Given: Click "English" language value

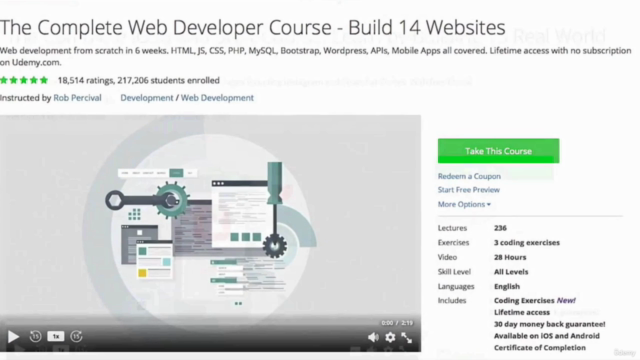Looking at the screenshot, I should [507, 287].
